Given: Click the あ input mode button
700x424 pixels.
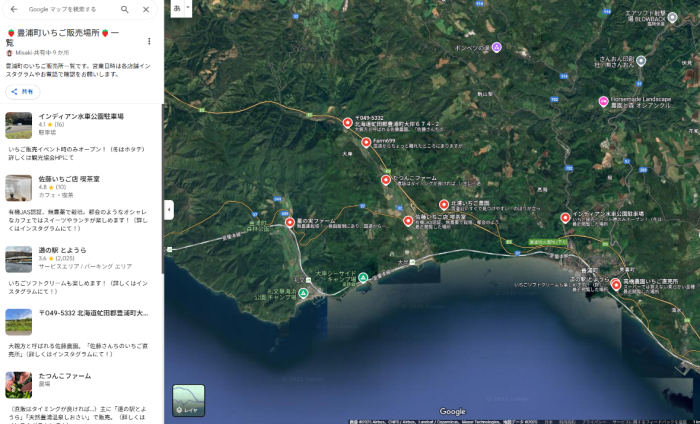Looking at the screenshot, I should [x=177, y=7].
